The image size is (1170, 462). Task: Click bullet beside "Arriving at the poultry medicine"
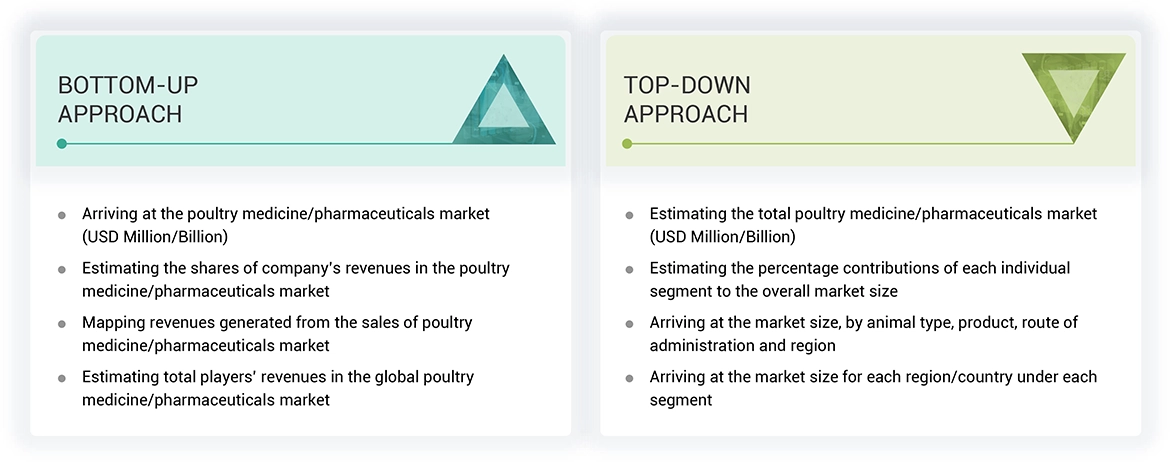[62, 215]
